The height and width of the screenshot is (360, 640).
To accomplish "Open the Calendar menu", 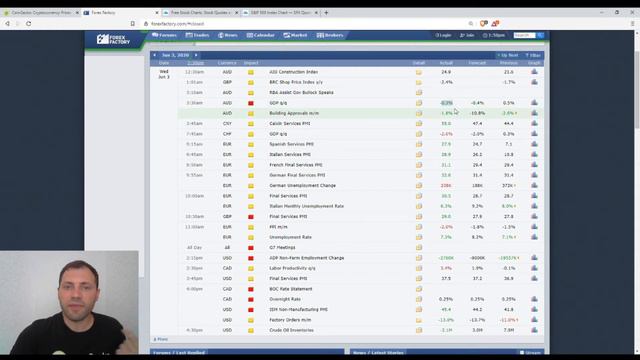I will click(261, 36).
